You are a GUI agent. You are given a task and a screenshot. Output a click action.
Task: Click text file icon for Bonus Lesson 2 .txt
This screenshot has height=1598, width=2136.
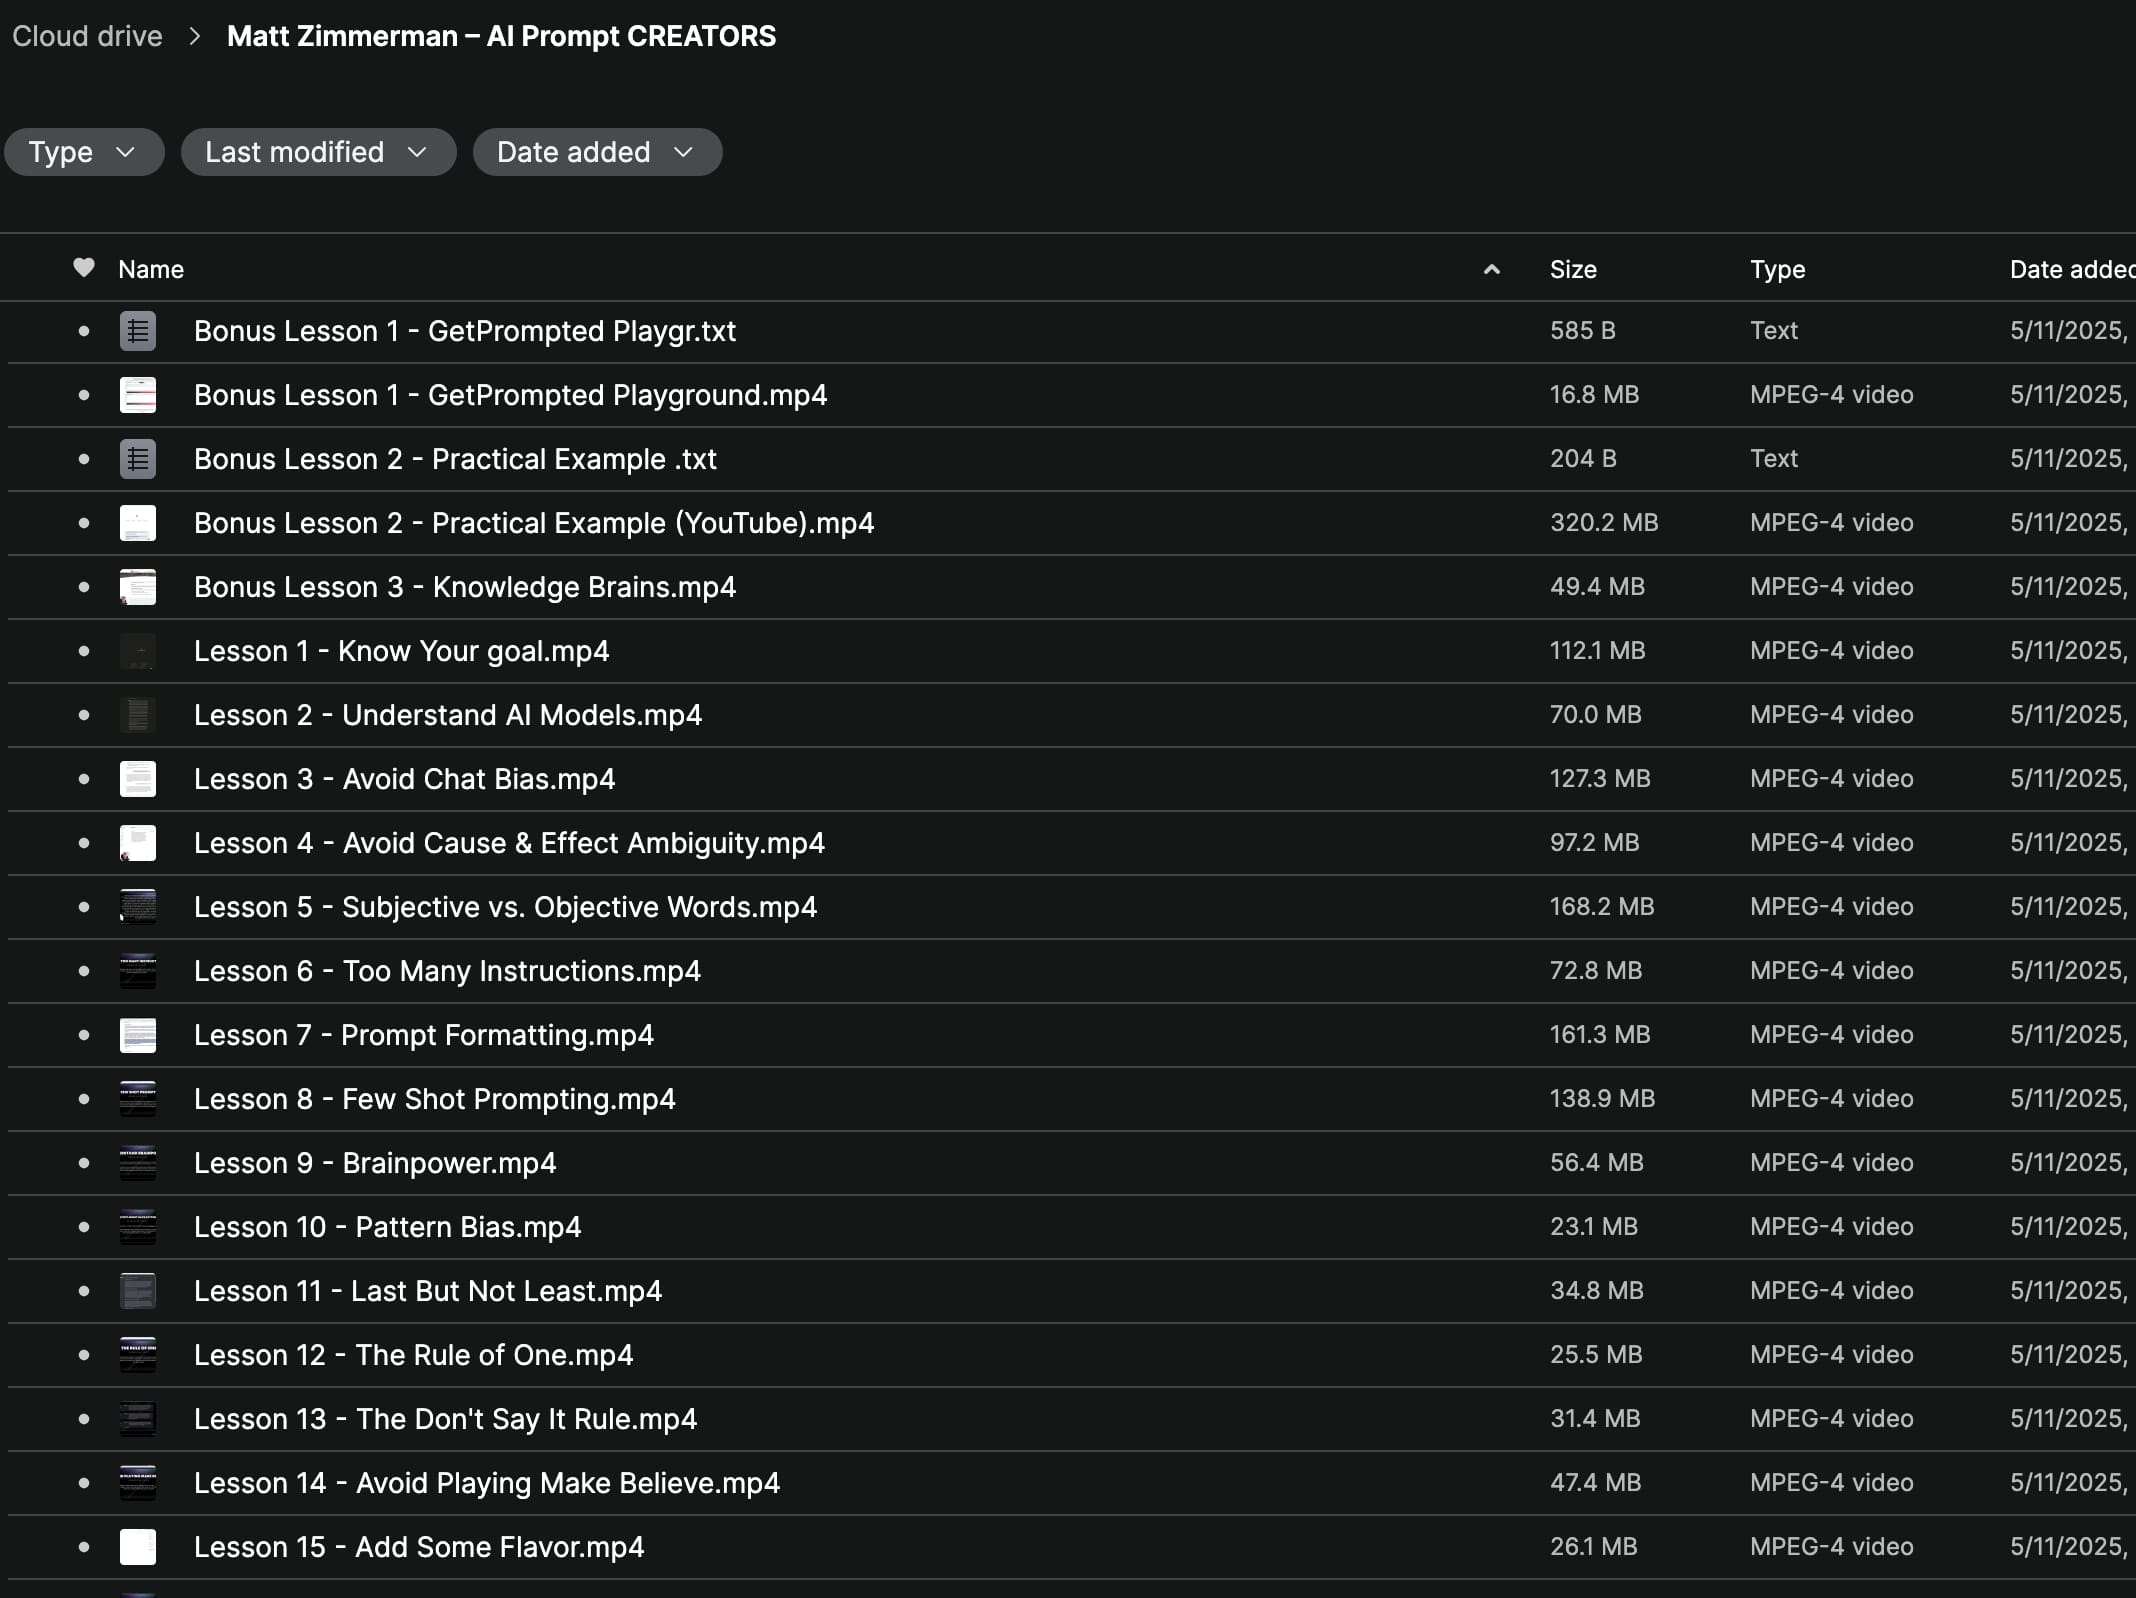pyautogui.click(x=138, y=459)
